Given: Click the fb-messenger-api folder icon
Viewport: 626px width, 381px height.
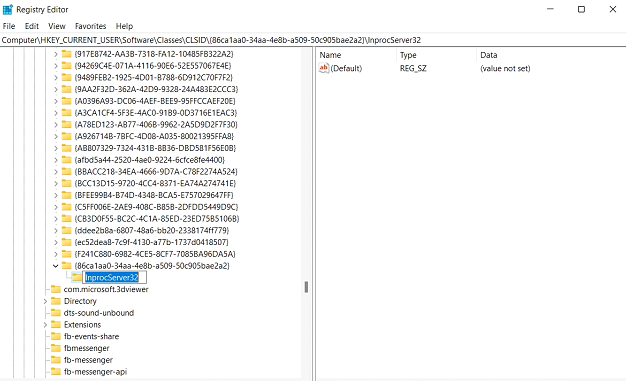Looking at the screenshot, I should [56, 372].
